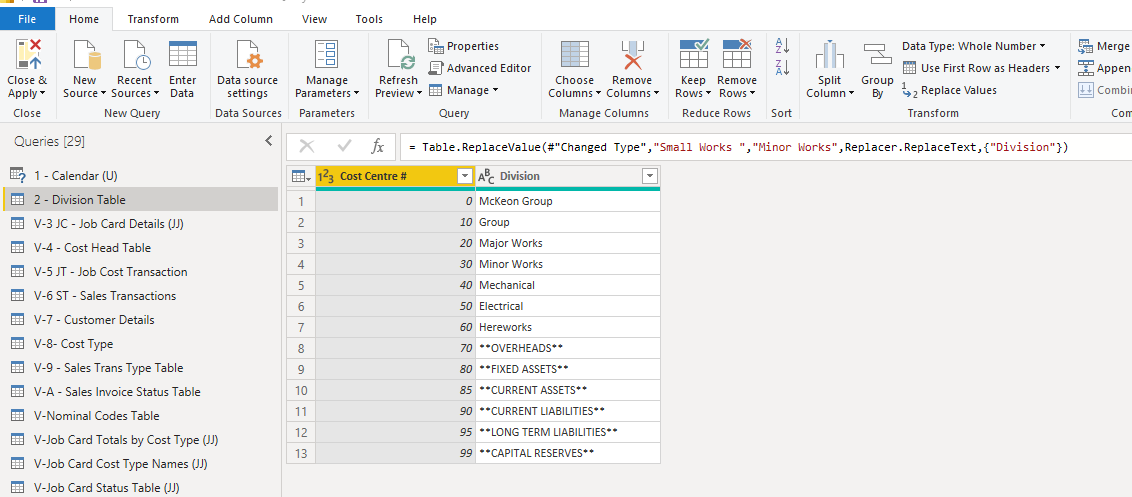
Task: Select the V-7 - Customer Details query
Action: (x=140, y=319)
